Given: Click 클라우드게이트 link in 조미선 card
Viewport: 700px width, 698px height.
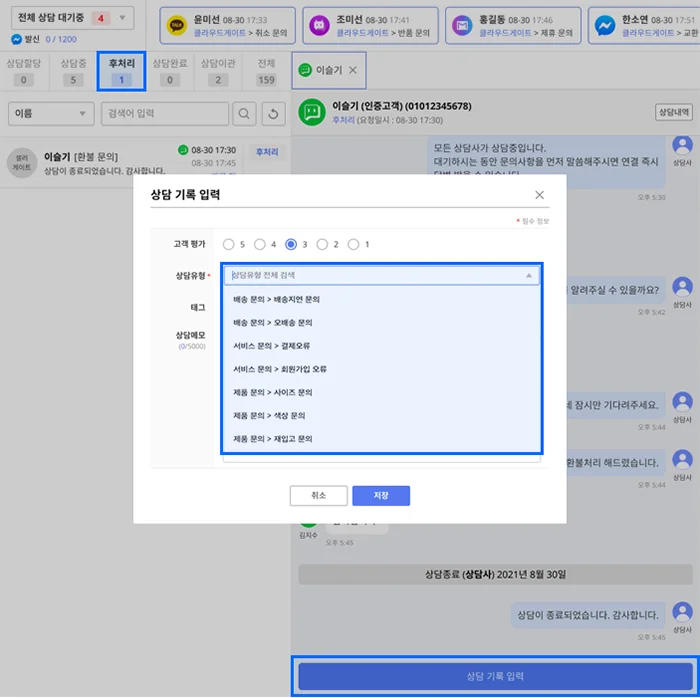Looking at the screenshot, I should click(362, 33).
